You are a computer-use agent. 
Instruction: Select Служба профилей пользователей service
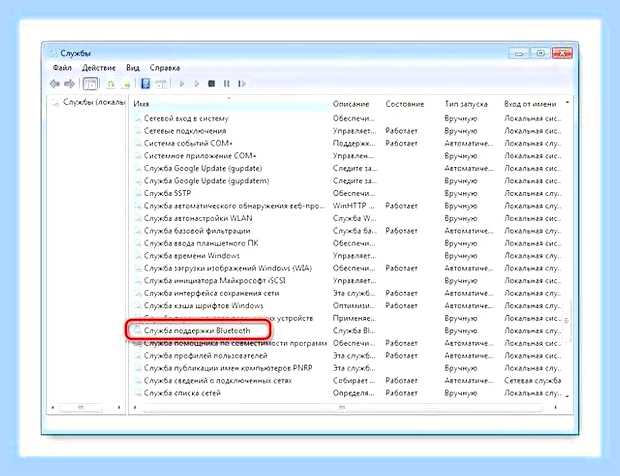click(x=206, y=356)
